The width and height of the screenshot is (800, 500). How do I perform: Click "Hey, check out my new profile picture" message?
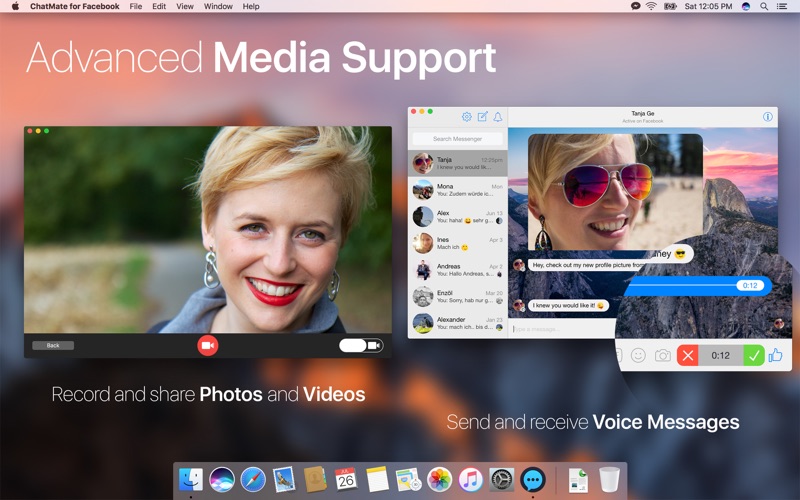(588, 265)
